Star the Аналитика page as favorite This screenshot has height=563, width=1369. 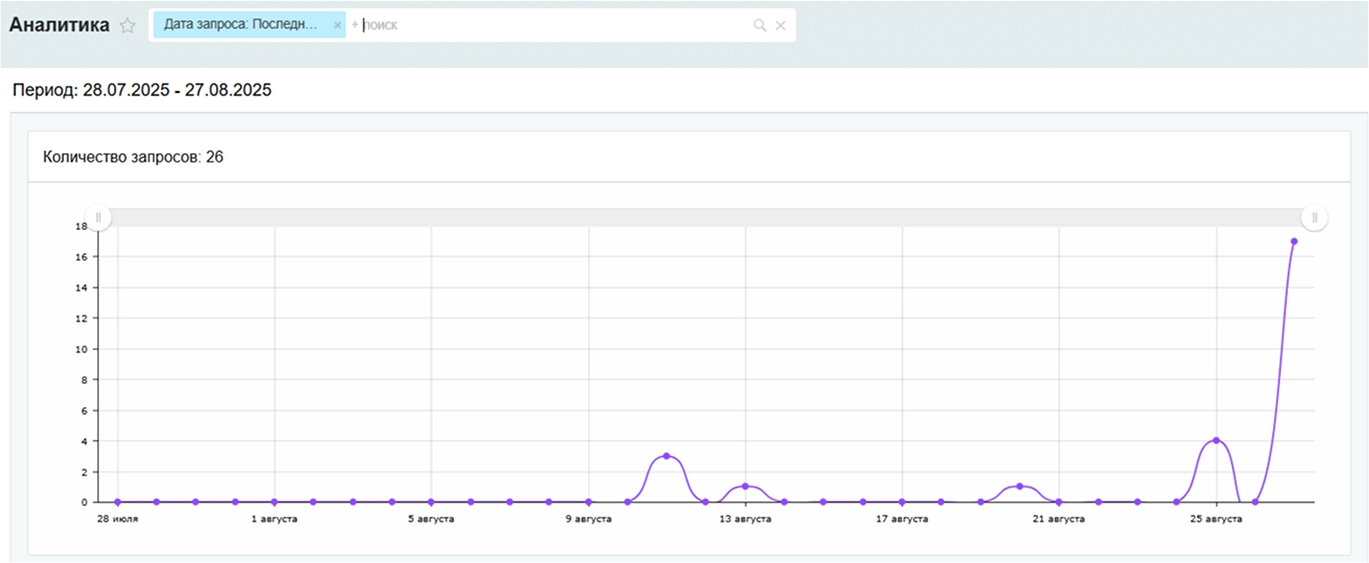tap(127, 26)
